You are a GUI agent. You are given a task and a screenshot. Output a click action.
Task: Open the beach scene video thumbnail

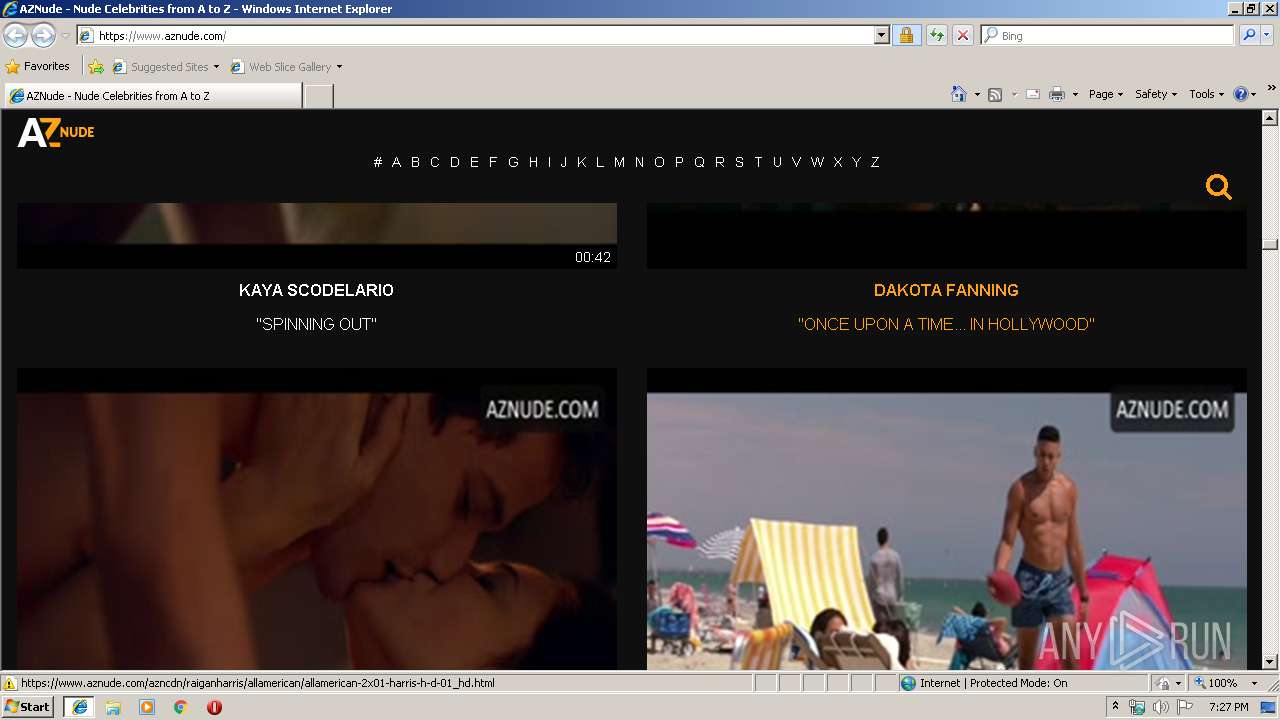(946, 519)
